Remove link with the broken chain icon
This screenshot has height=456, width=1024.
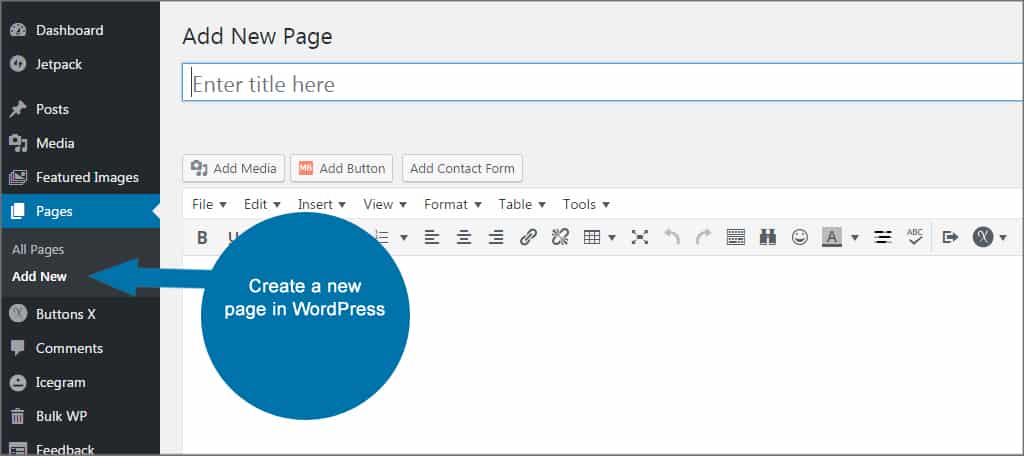560,237
